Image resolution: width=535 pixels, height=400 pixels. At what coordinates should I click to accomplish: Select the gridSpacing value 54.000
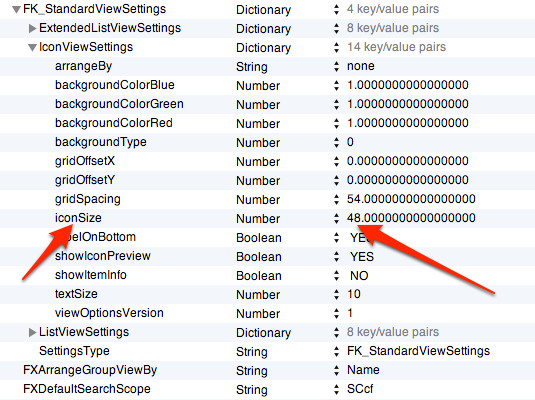[411, 199]
